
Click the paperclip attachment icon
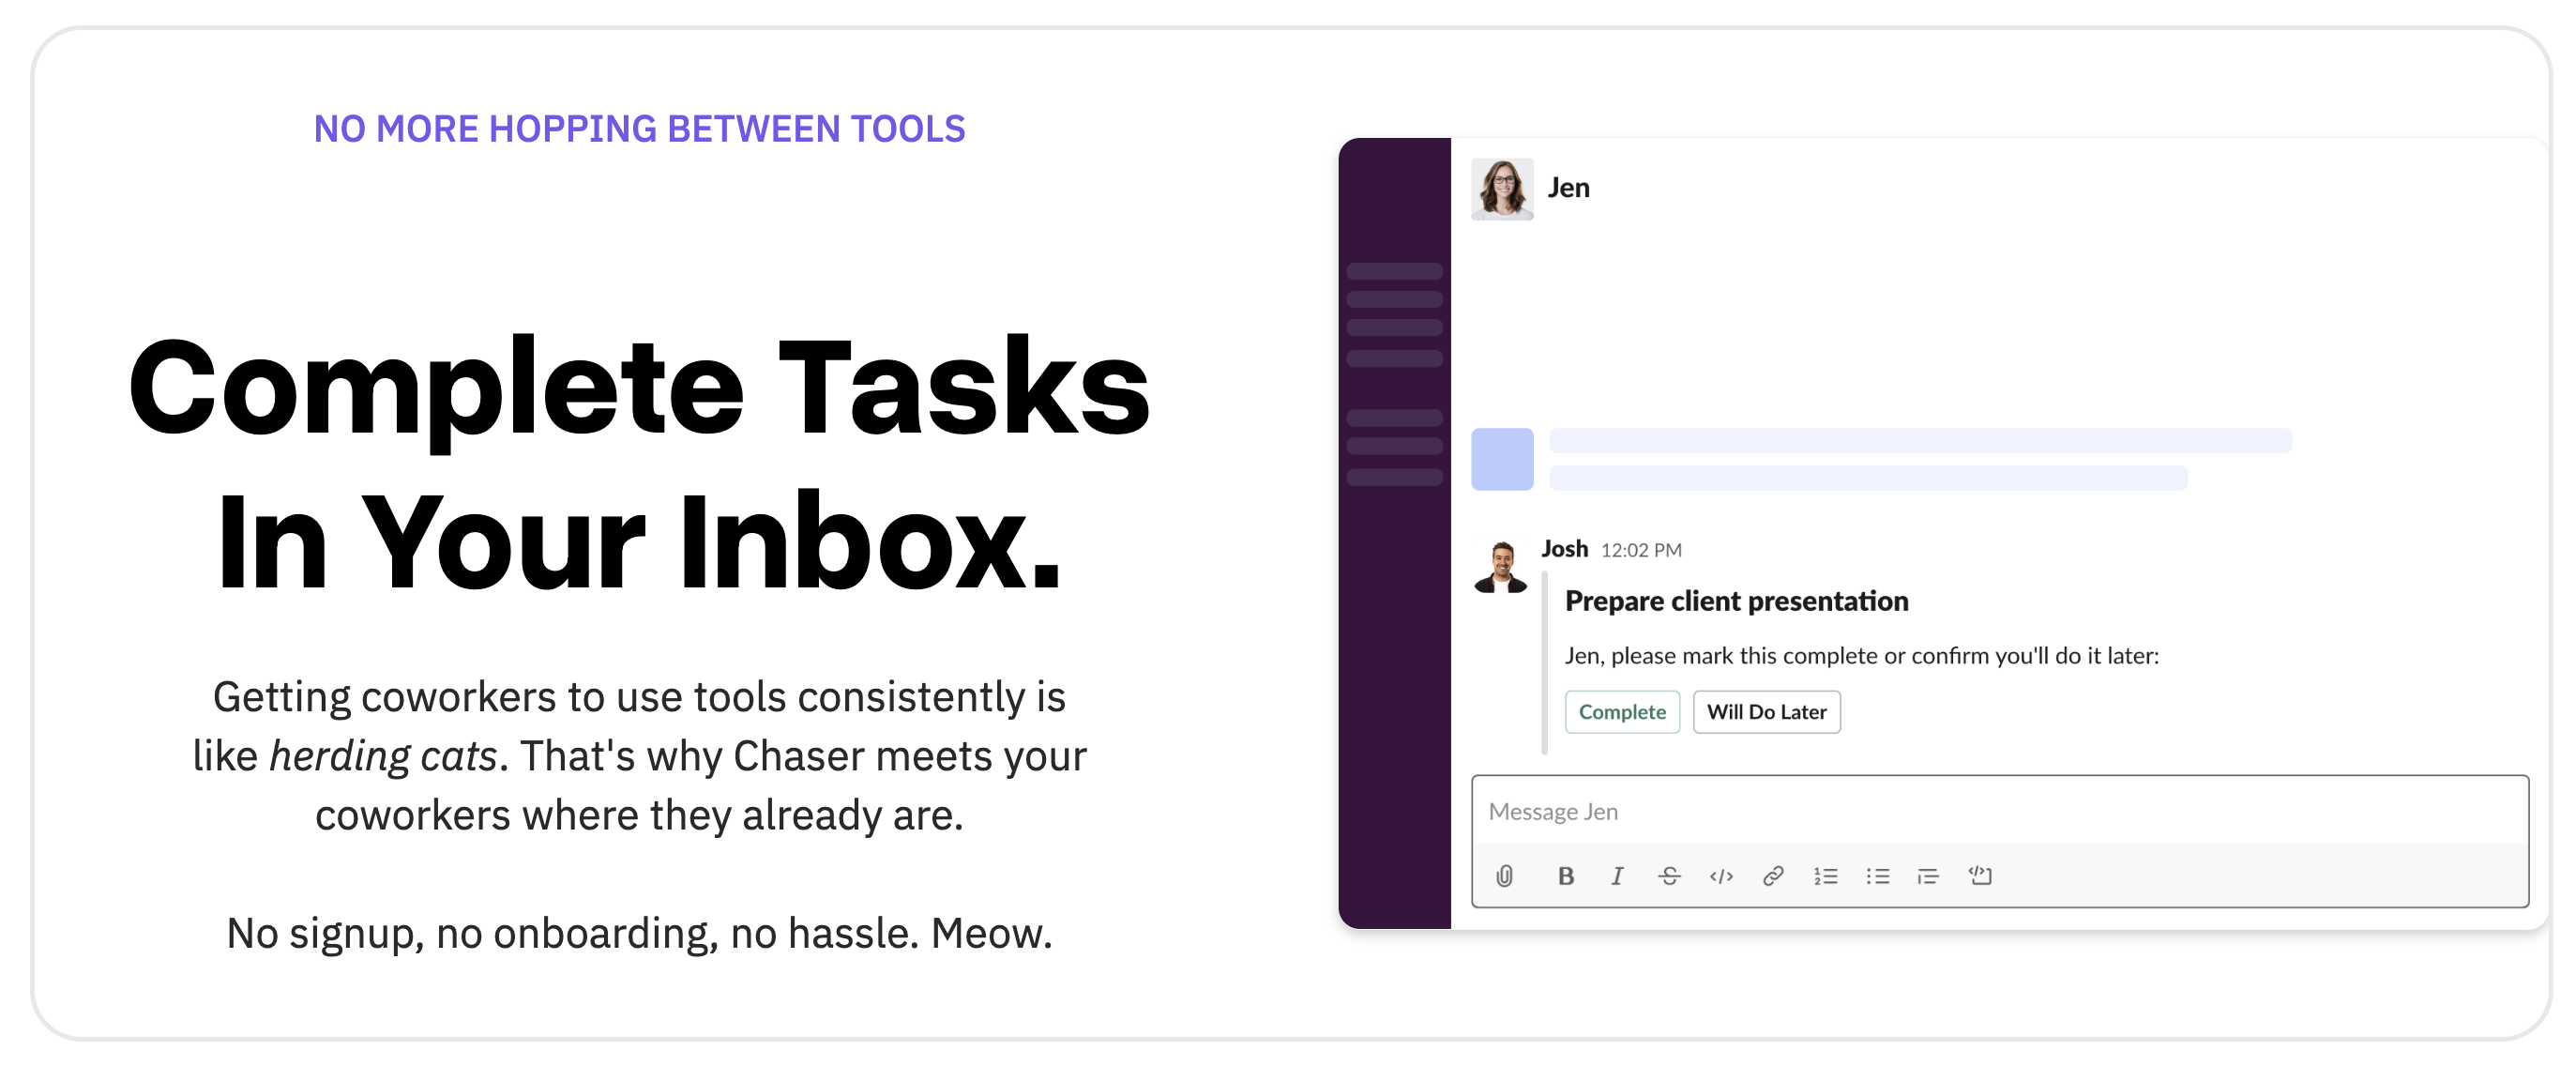[x=1504, y=876]
